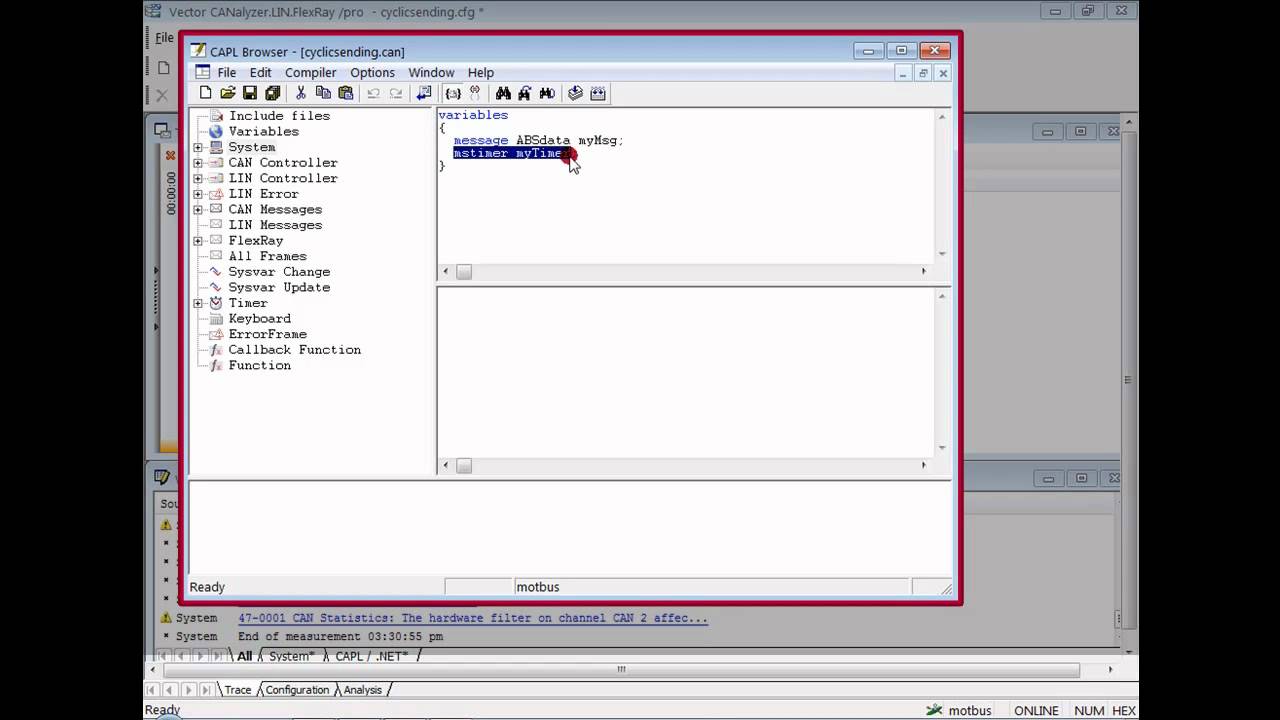Select the CAPL / .NET* tab

372,656
